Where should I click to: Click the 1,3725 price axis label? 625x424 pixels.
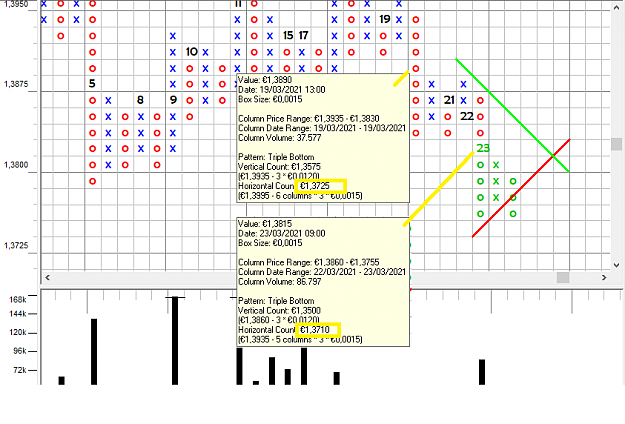[x=16, y=245]
